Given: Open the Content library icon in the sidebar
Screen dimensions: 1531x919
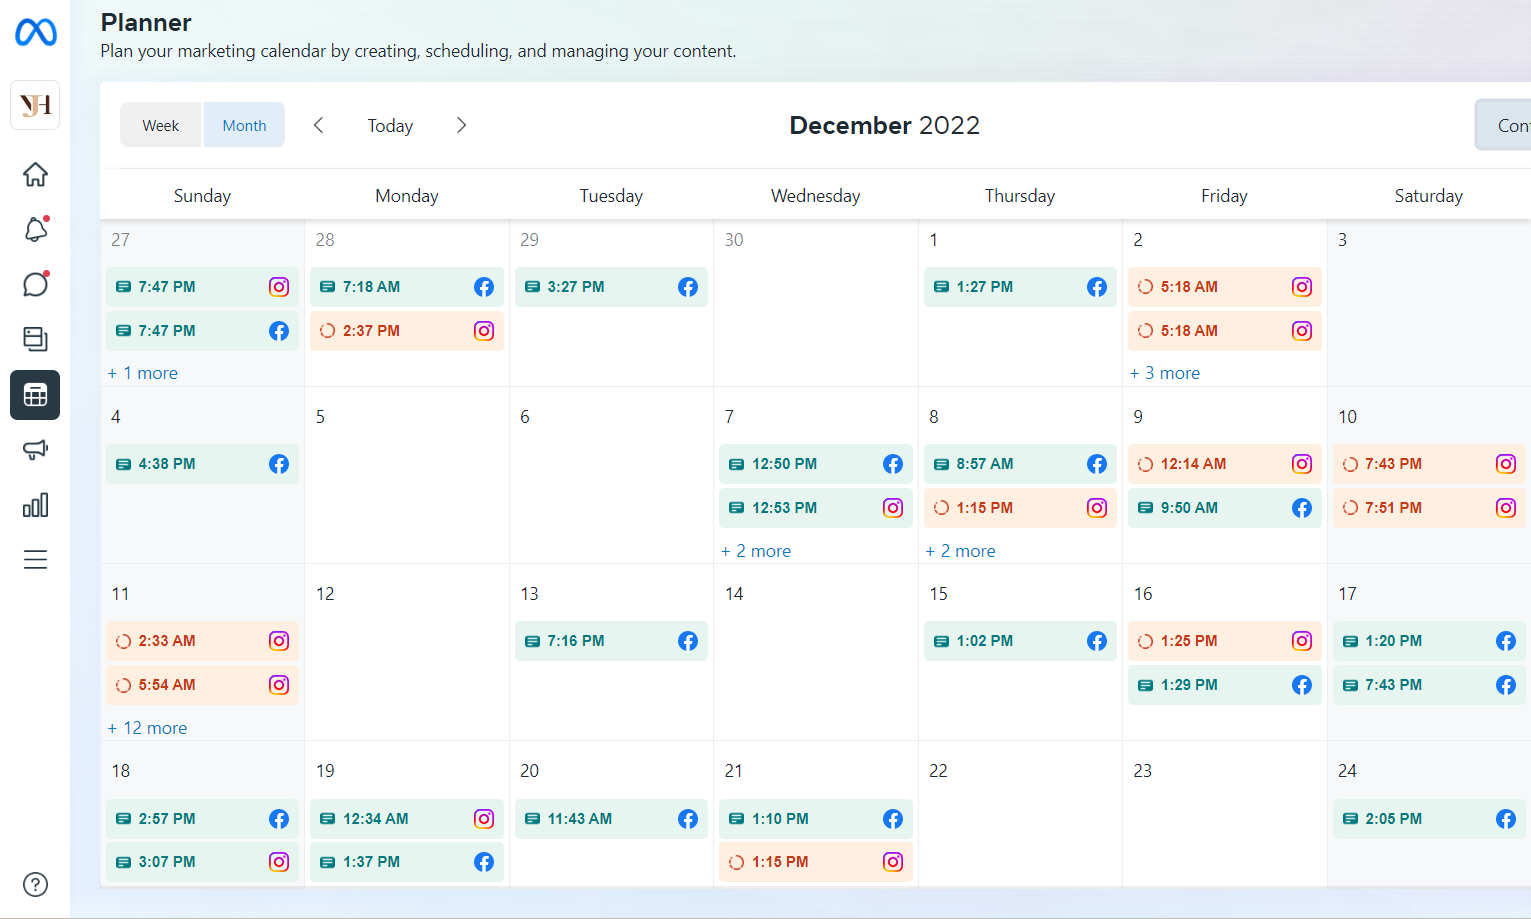Looking at the screenshot, I should (35, 339).
